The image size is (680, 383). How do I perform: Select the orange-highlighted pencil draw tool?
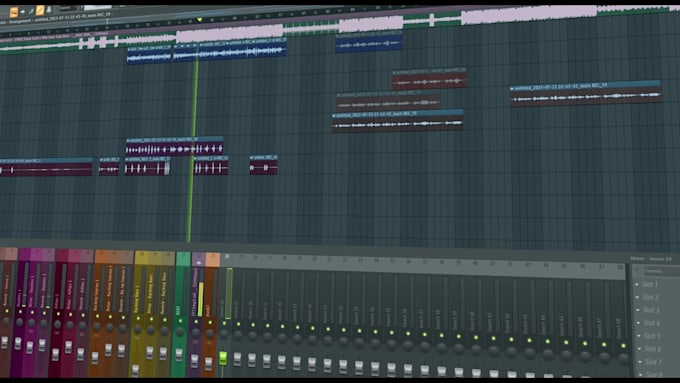click(40, 10)
